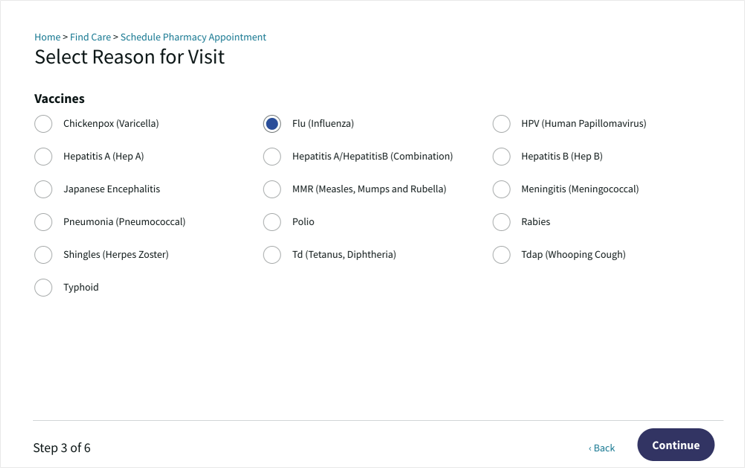Select the Japanese Encephalitis option
Screen dimensions: 745x468
43,189
